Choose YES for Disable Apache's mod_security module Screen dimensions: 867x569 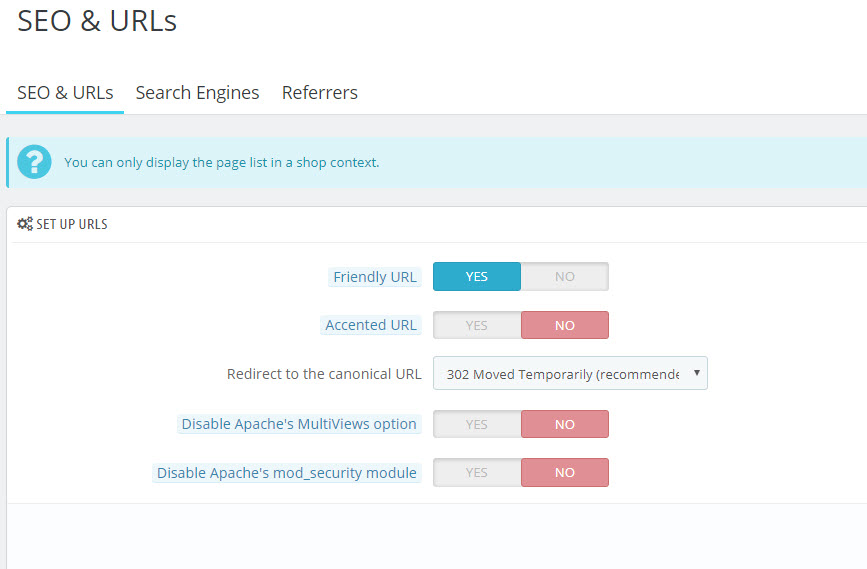(477, 473)
